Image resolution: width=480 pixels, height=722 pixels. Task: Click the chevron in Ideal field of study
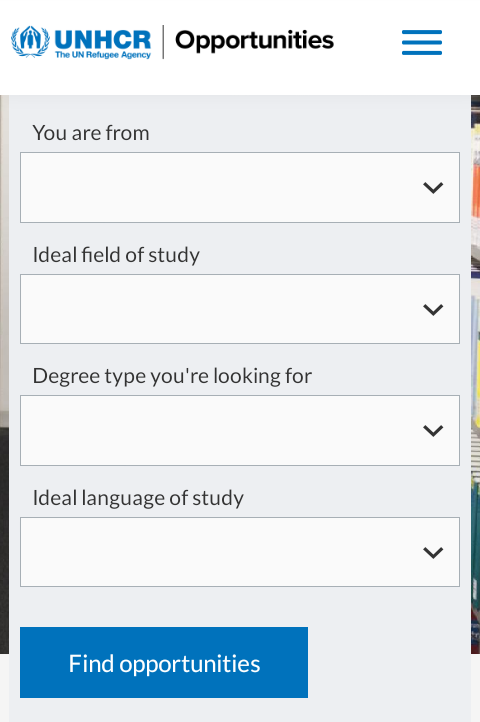[x=433, y=309]
